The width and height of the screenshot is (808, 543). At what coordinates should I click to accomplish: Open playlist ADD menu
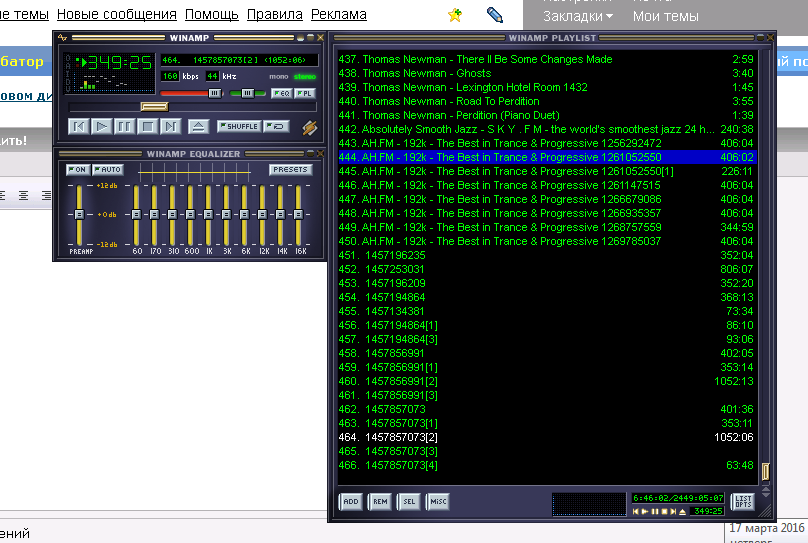coord(350,501)
